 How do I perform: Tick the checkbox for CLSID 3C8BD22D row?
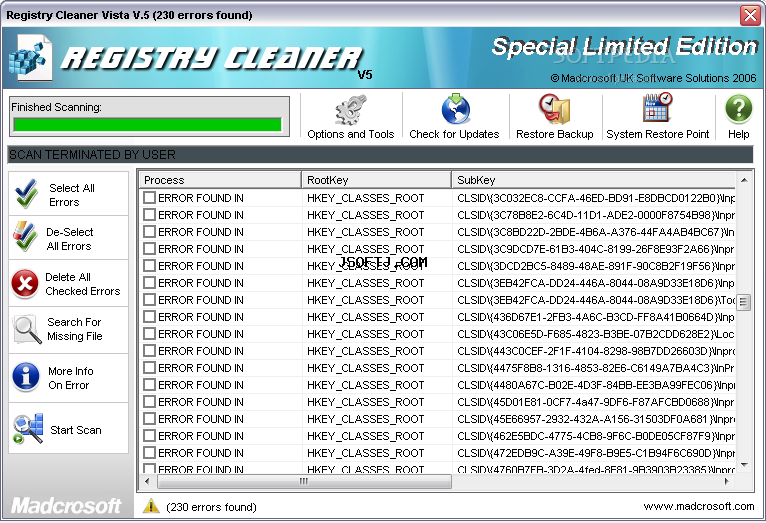[149, 231]
